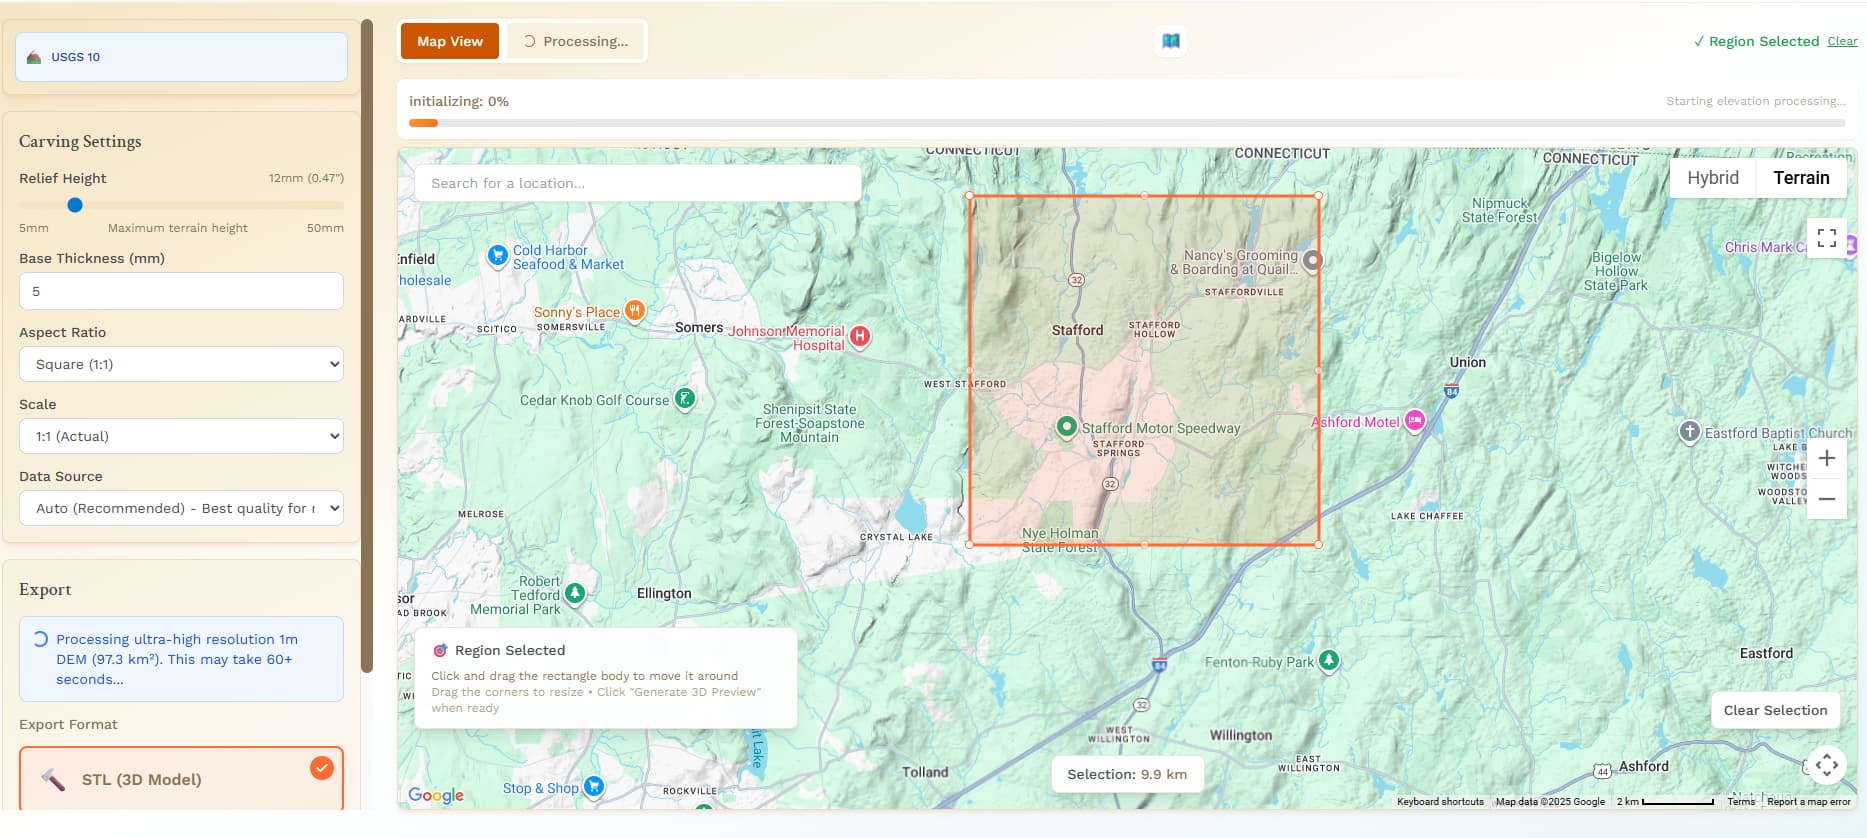Toggle fullscreen map view
The image size is (1867, 838).
[1826, 238]
